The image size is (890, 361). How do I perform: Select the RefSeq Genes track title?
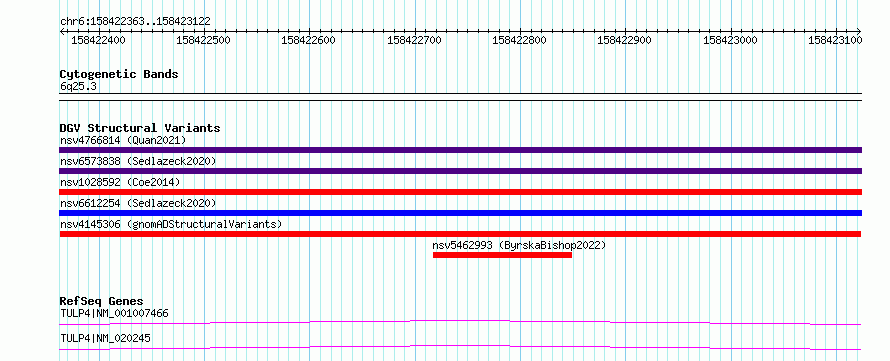[102, 301]
